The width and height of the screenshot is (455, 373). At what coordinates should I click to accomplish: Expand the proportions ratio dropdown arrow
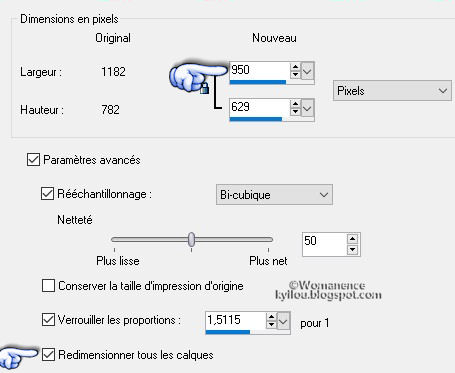283,322
